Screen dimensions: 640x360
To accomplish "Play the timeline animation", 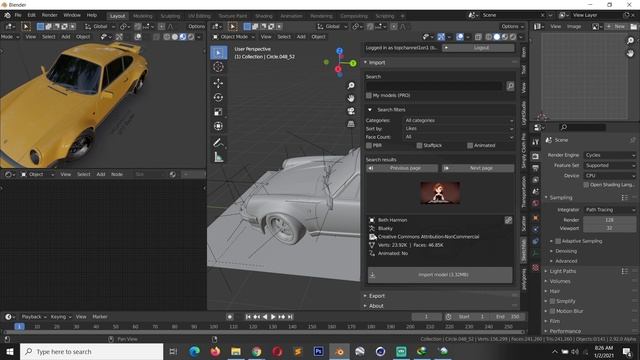I will pyautogui.click(x=273, y=317).
